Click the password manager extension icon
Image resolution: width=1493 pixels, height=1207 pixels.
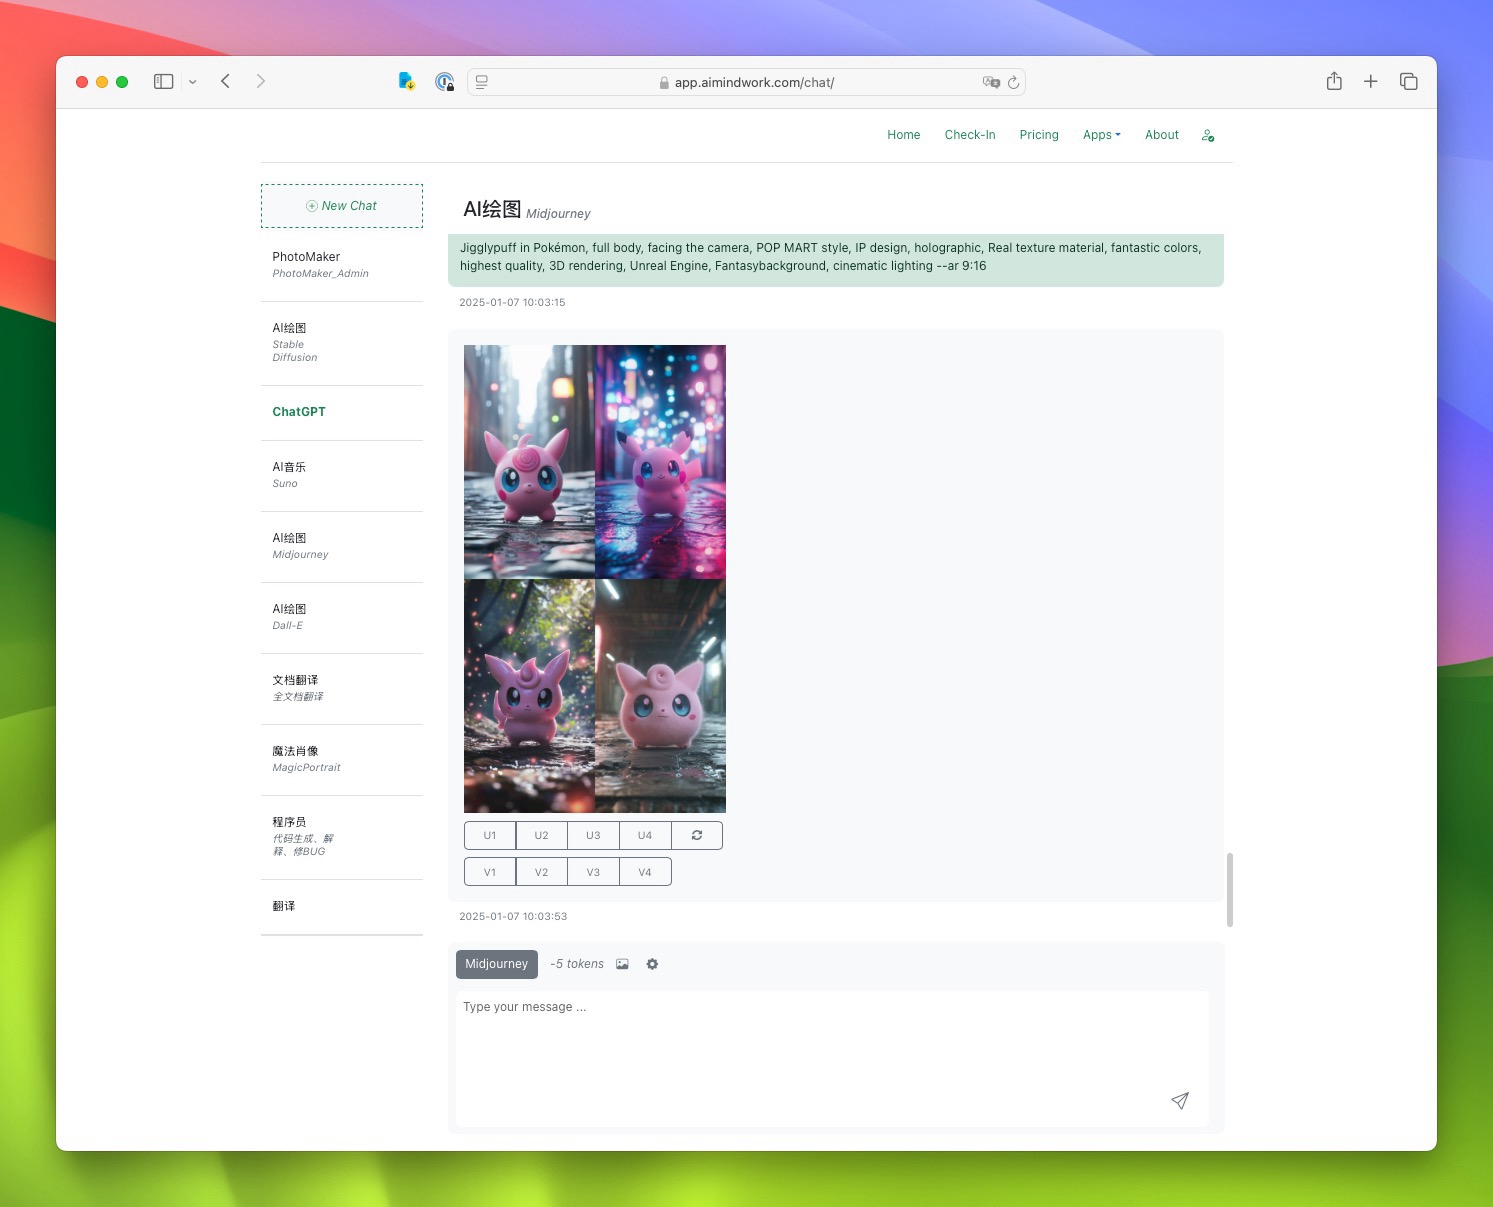click(x=445, y=82)
